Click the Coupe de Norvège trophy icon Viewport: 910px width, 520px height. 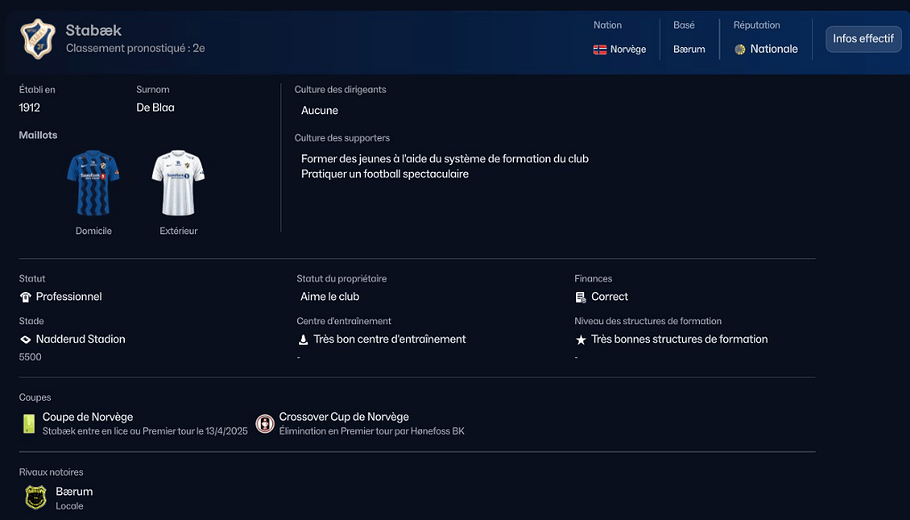pos(29,424)
